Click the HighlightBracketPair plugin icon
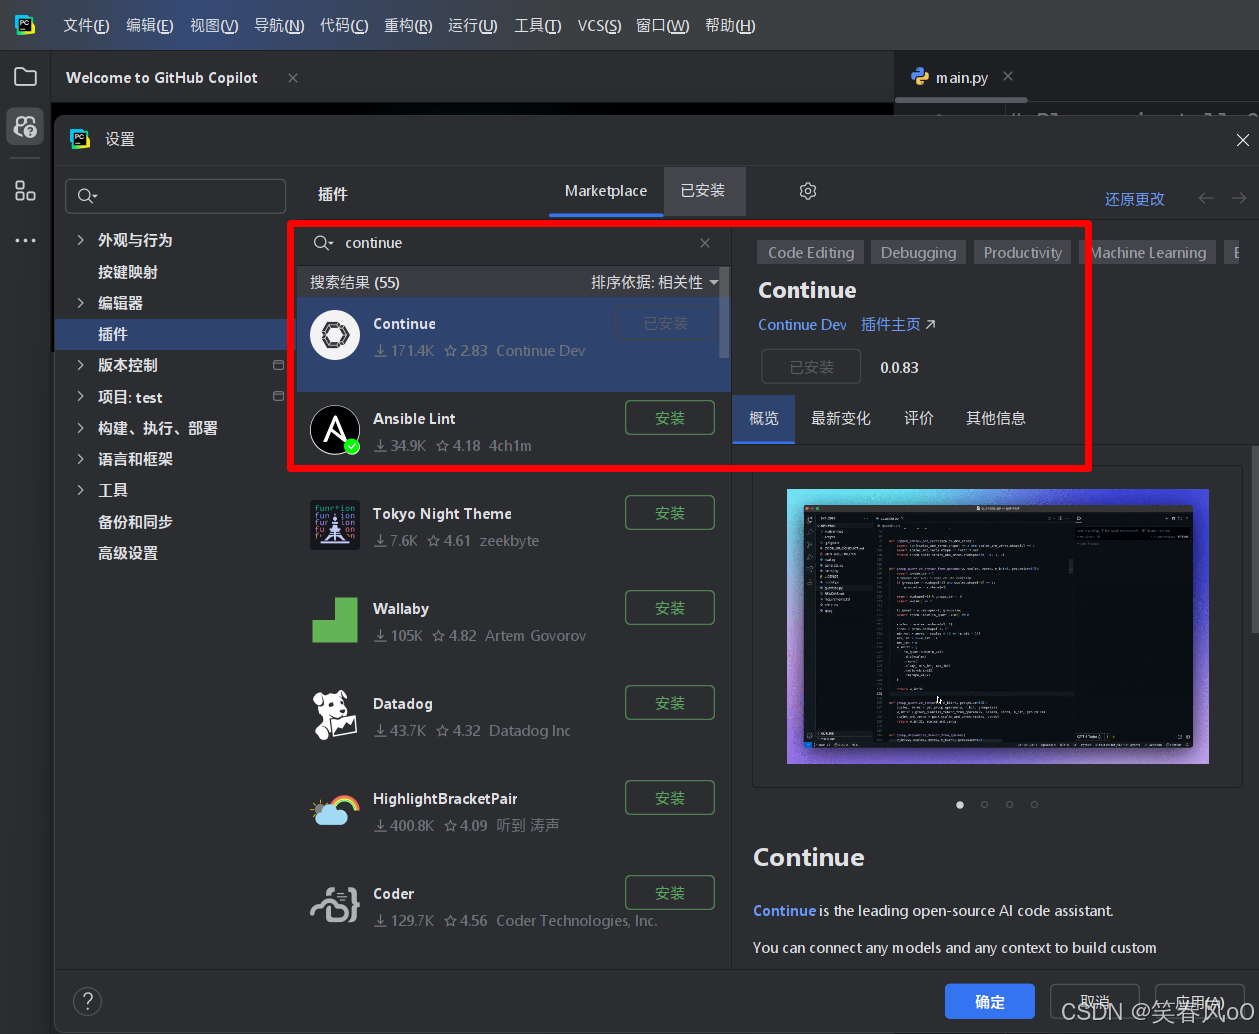Viewport: 1259px width, 1034px height. (x=335, y=810)
